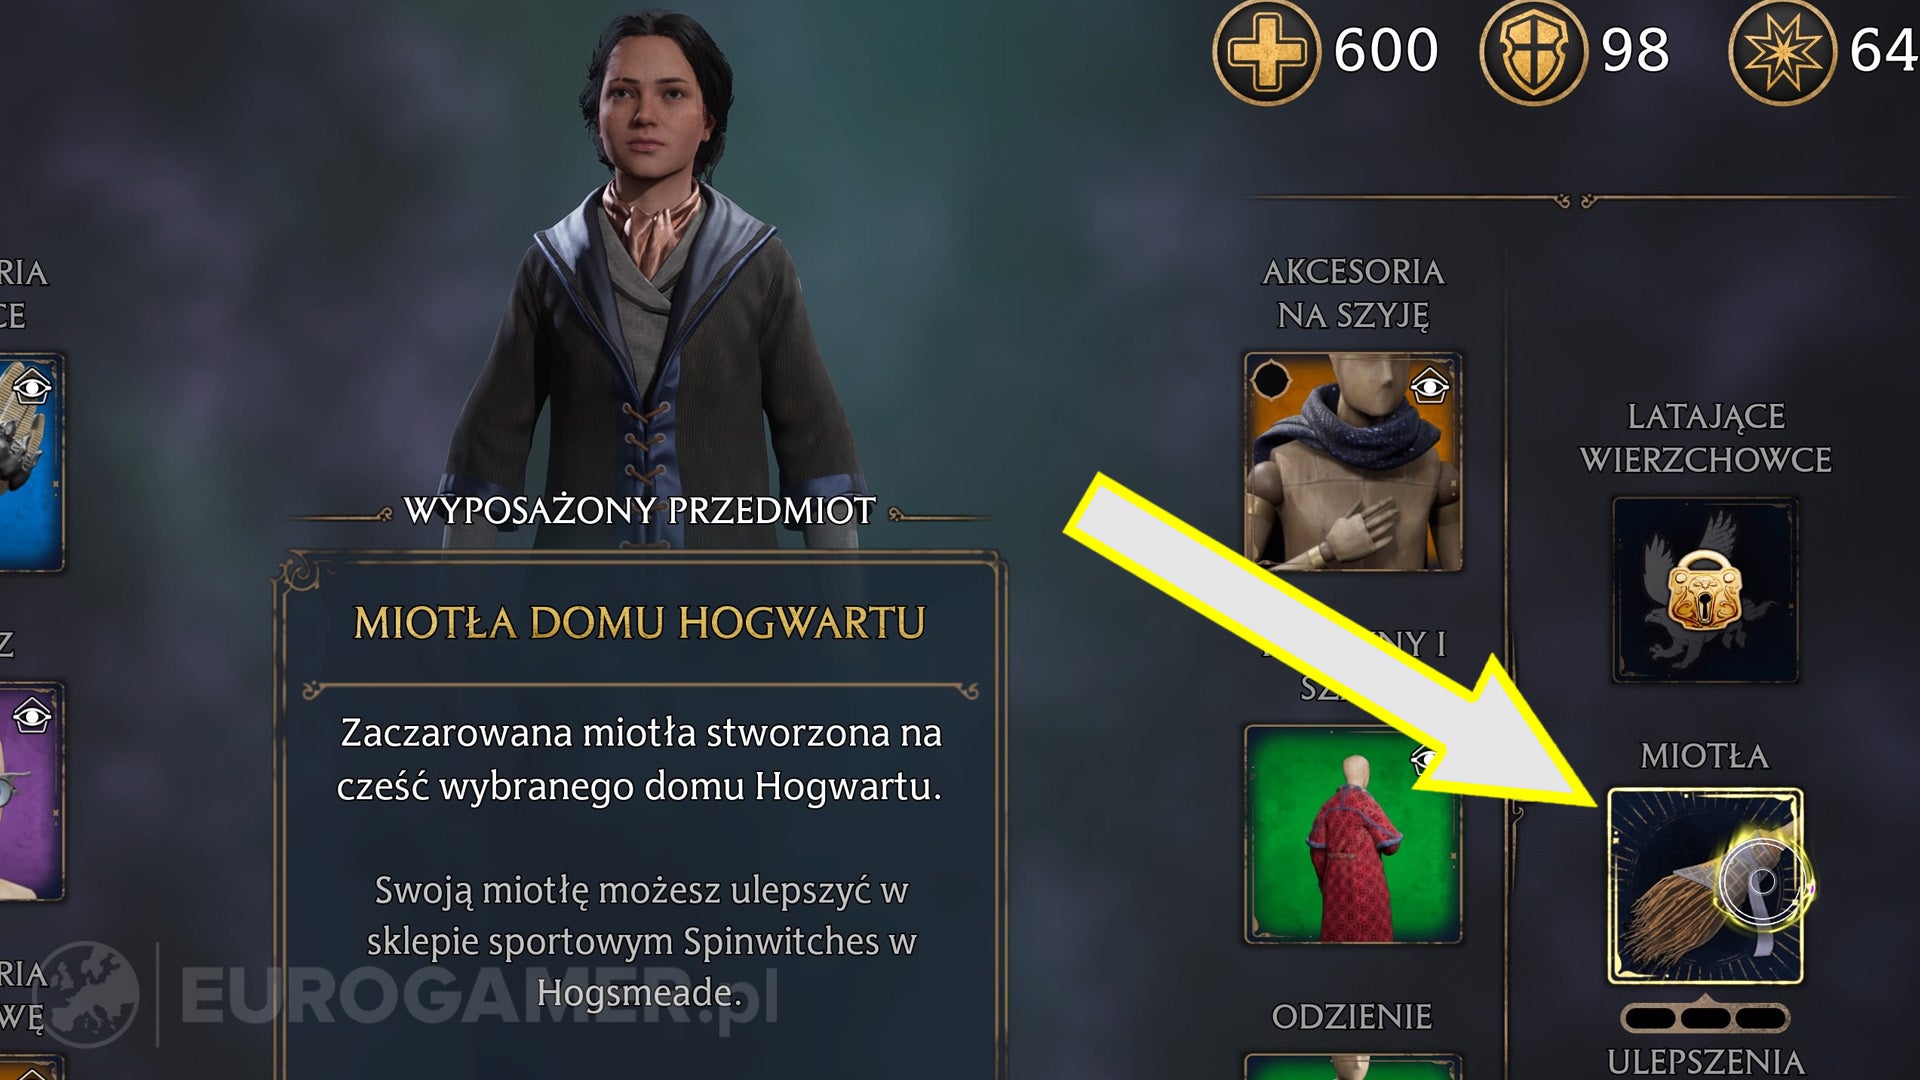Viewport: 1920px width, 1080px height.
Task: Click the Miotła Domu Hogwartu title
Action: (x=640, y=623)
